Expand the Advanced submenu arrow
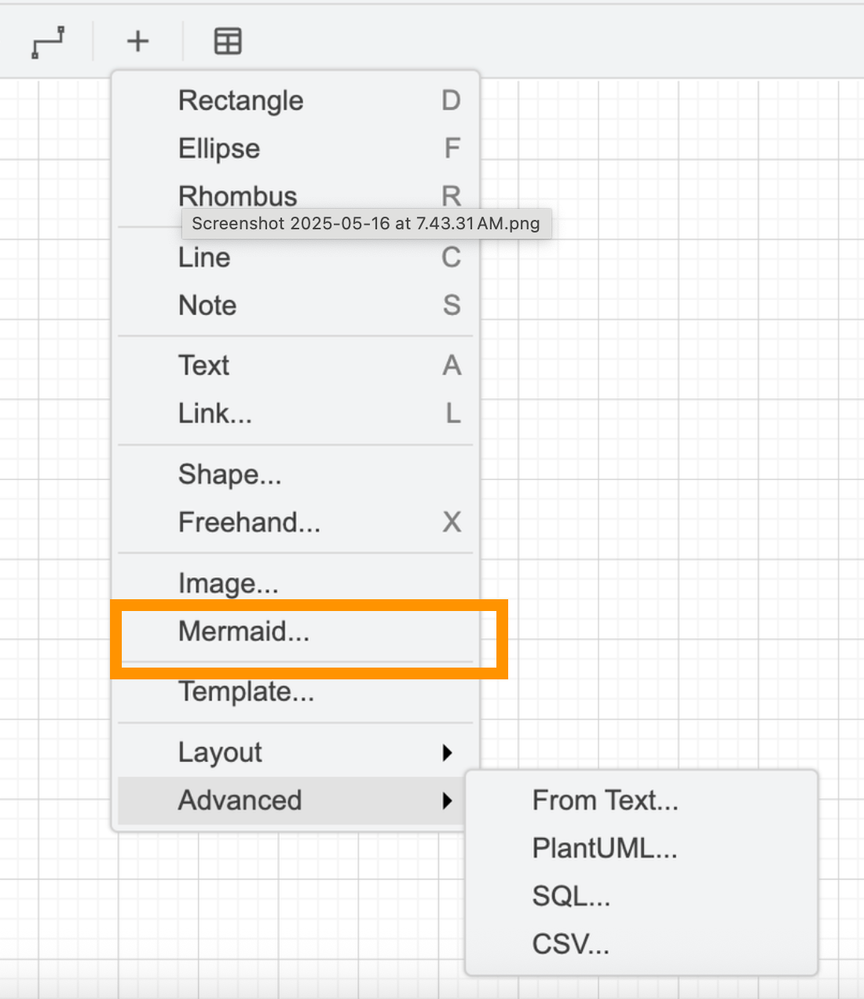This screenshot has width=864, height=999. click(x=447, y=800)
